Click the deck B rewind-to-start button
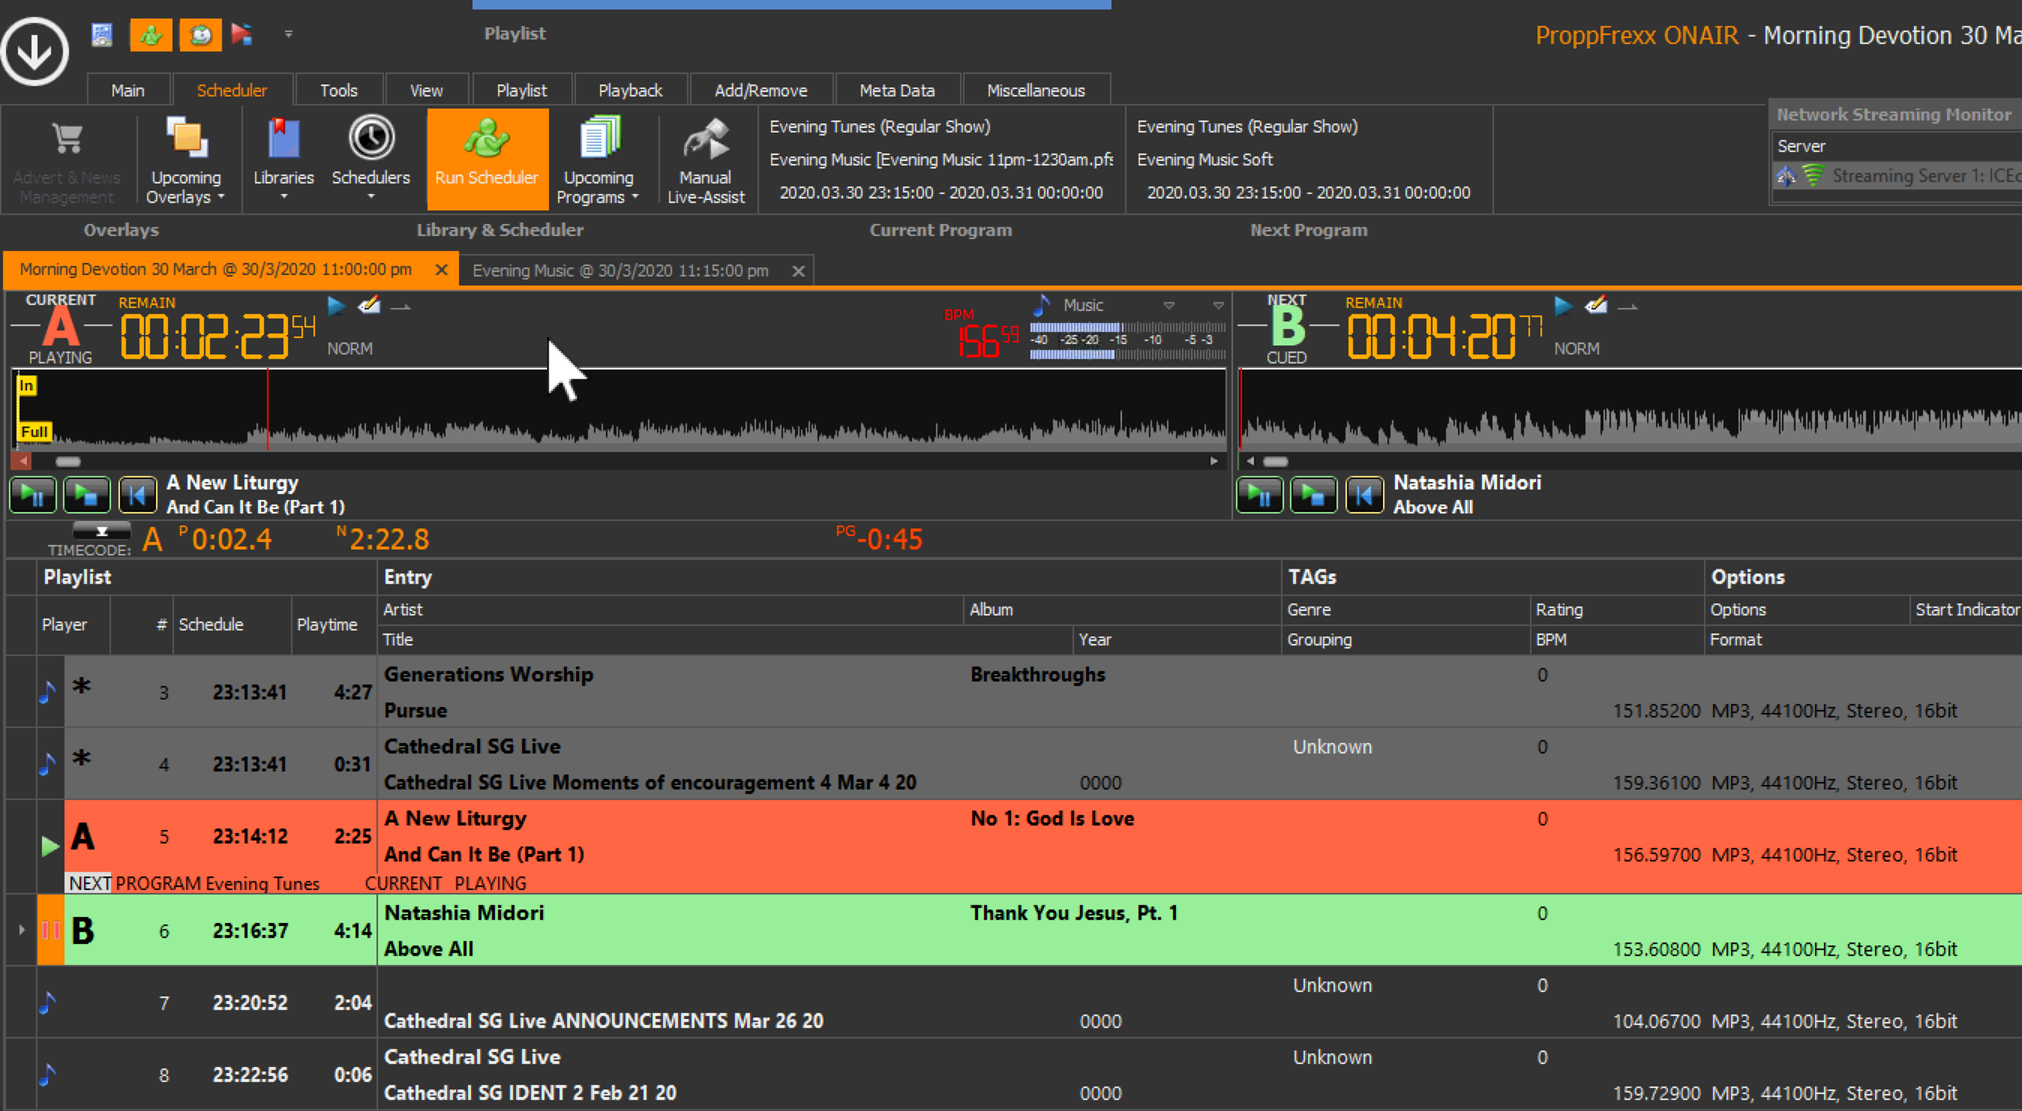 pos(1365,495)
